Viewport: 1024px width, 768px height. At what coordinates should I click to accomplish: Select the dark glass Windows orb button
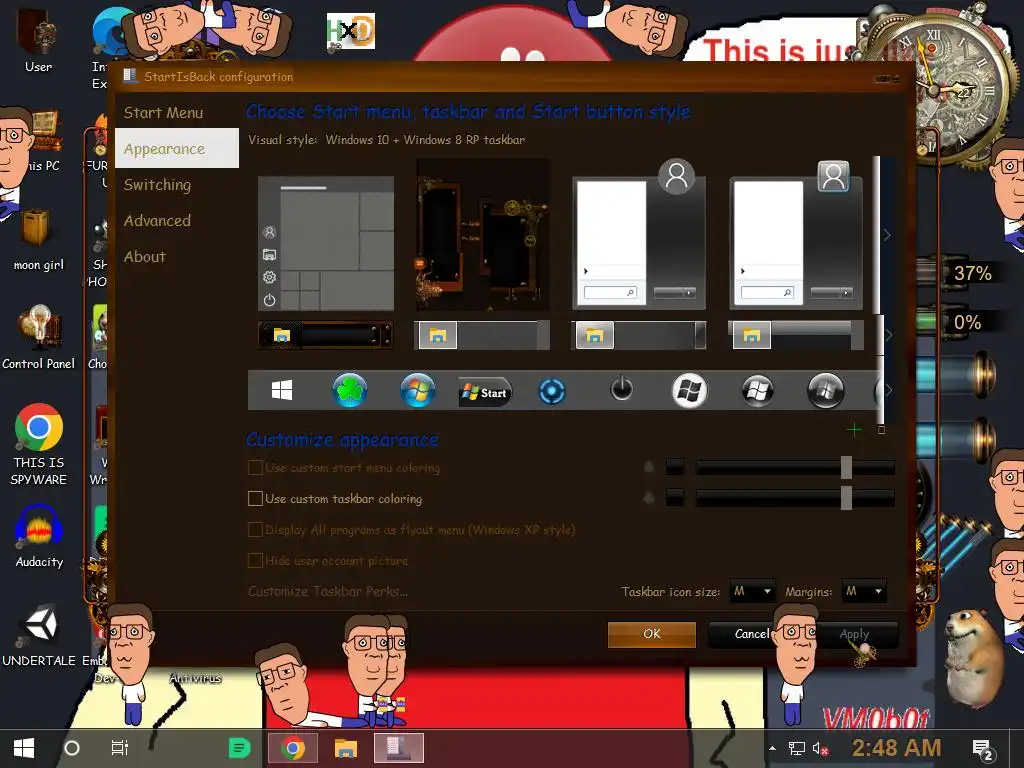coord(825,391)
